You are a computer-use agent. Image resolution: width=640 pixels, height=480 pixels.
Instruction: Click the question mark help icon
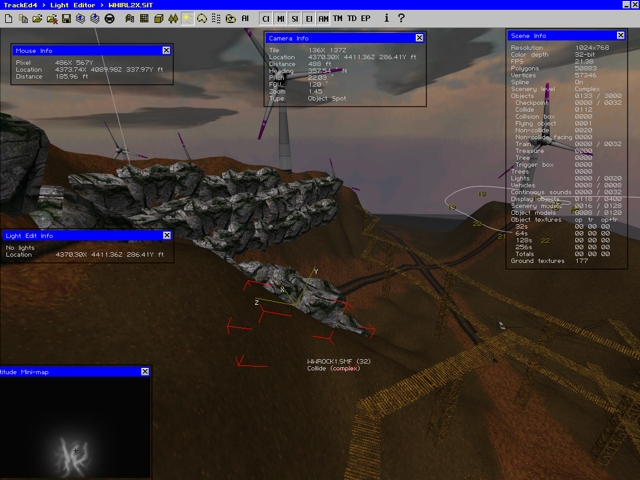point(401,18)
